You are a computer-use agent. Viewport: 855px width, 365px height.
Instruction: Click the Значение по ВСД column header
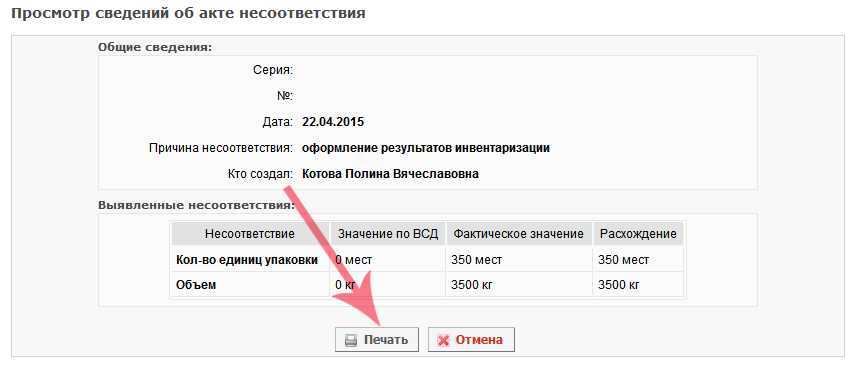click(x=388, y=234)
